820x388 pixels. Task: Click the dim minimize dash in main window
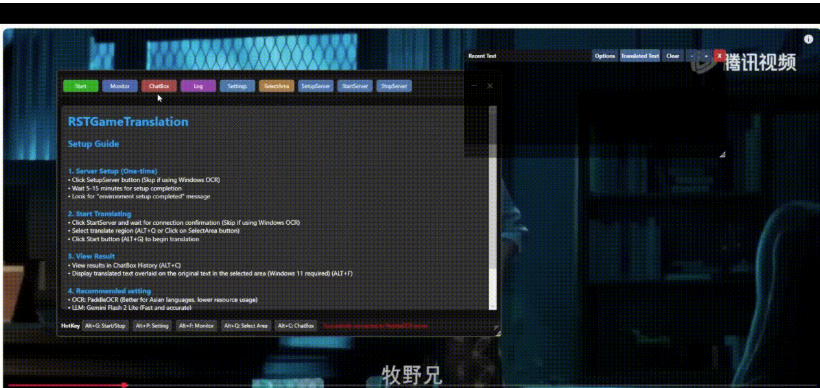pyautogui.click(x=474, y=86)
